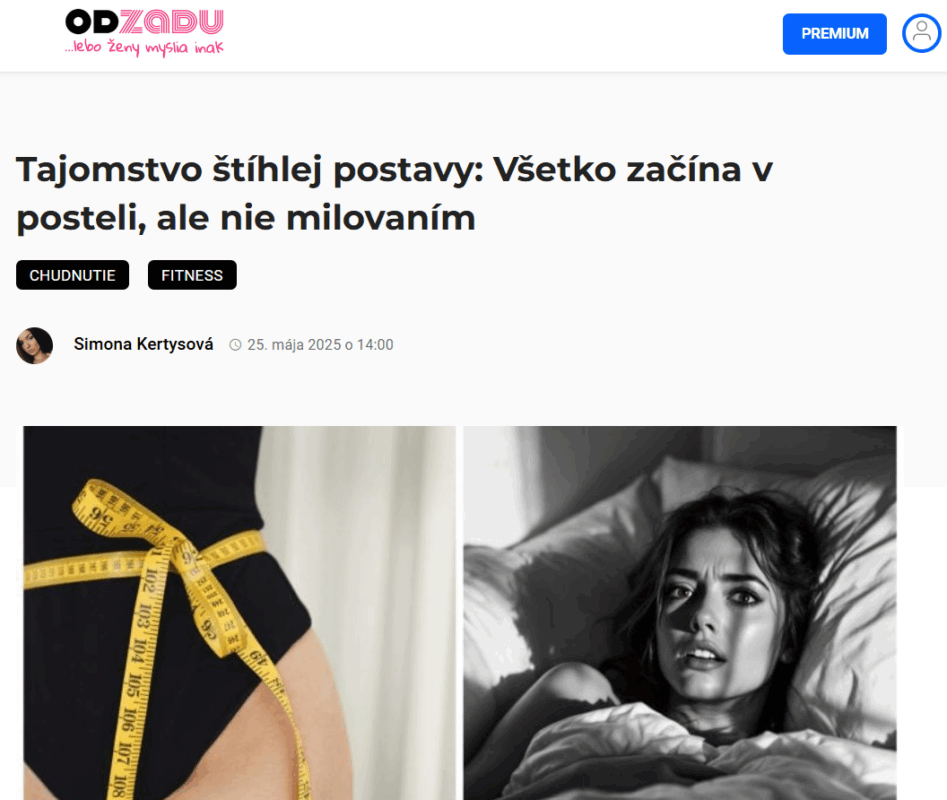This screenshot has width=947, height=800.
Task: Click the pink ZADU part of the logo
Action: pos(172,22)
